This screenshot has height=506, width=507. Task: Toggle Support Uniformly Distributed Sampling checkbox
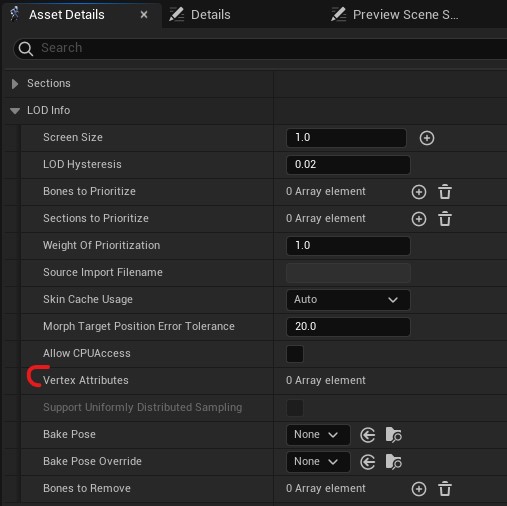coord(295,408)
